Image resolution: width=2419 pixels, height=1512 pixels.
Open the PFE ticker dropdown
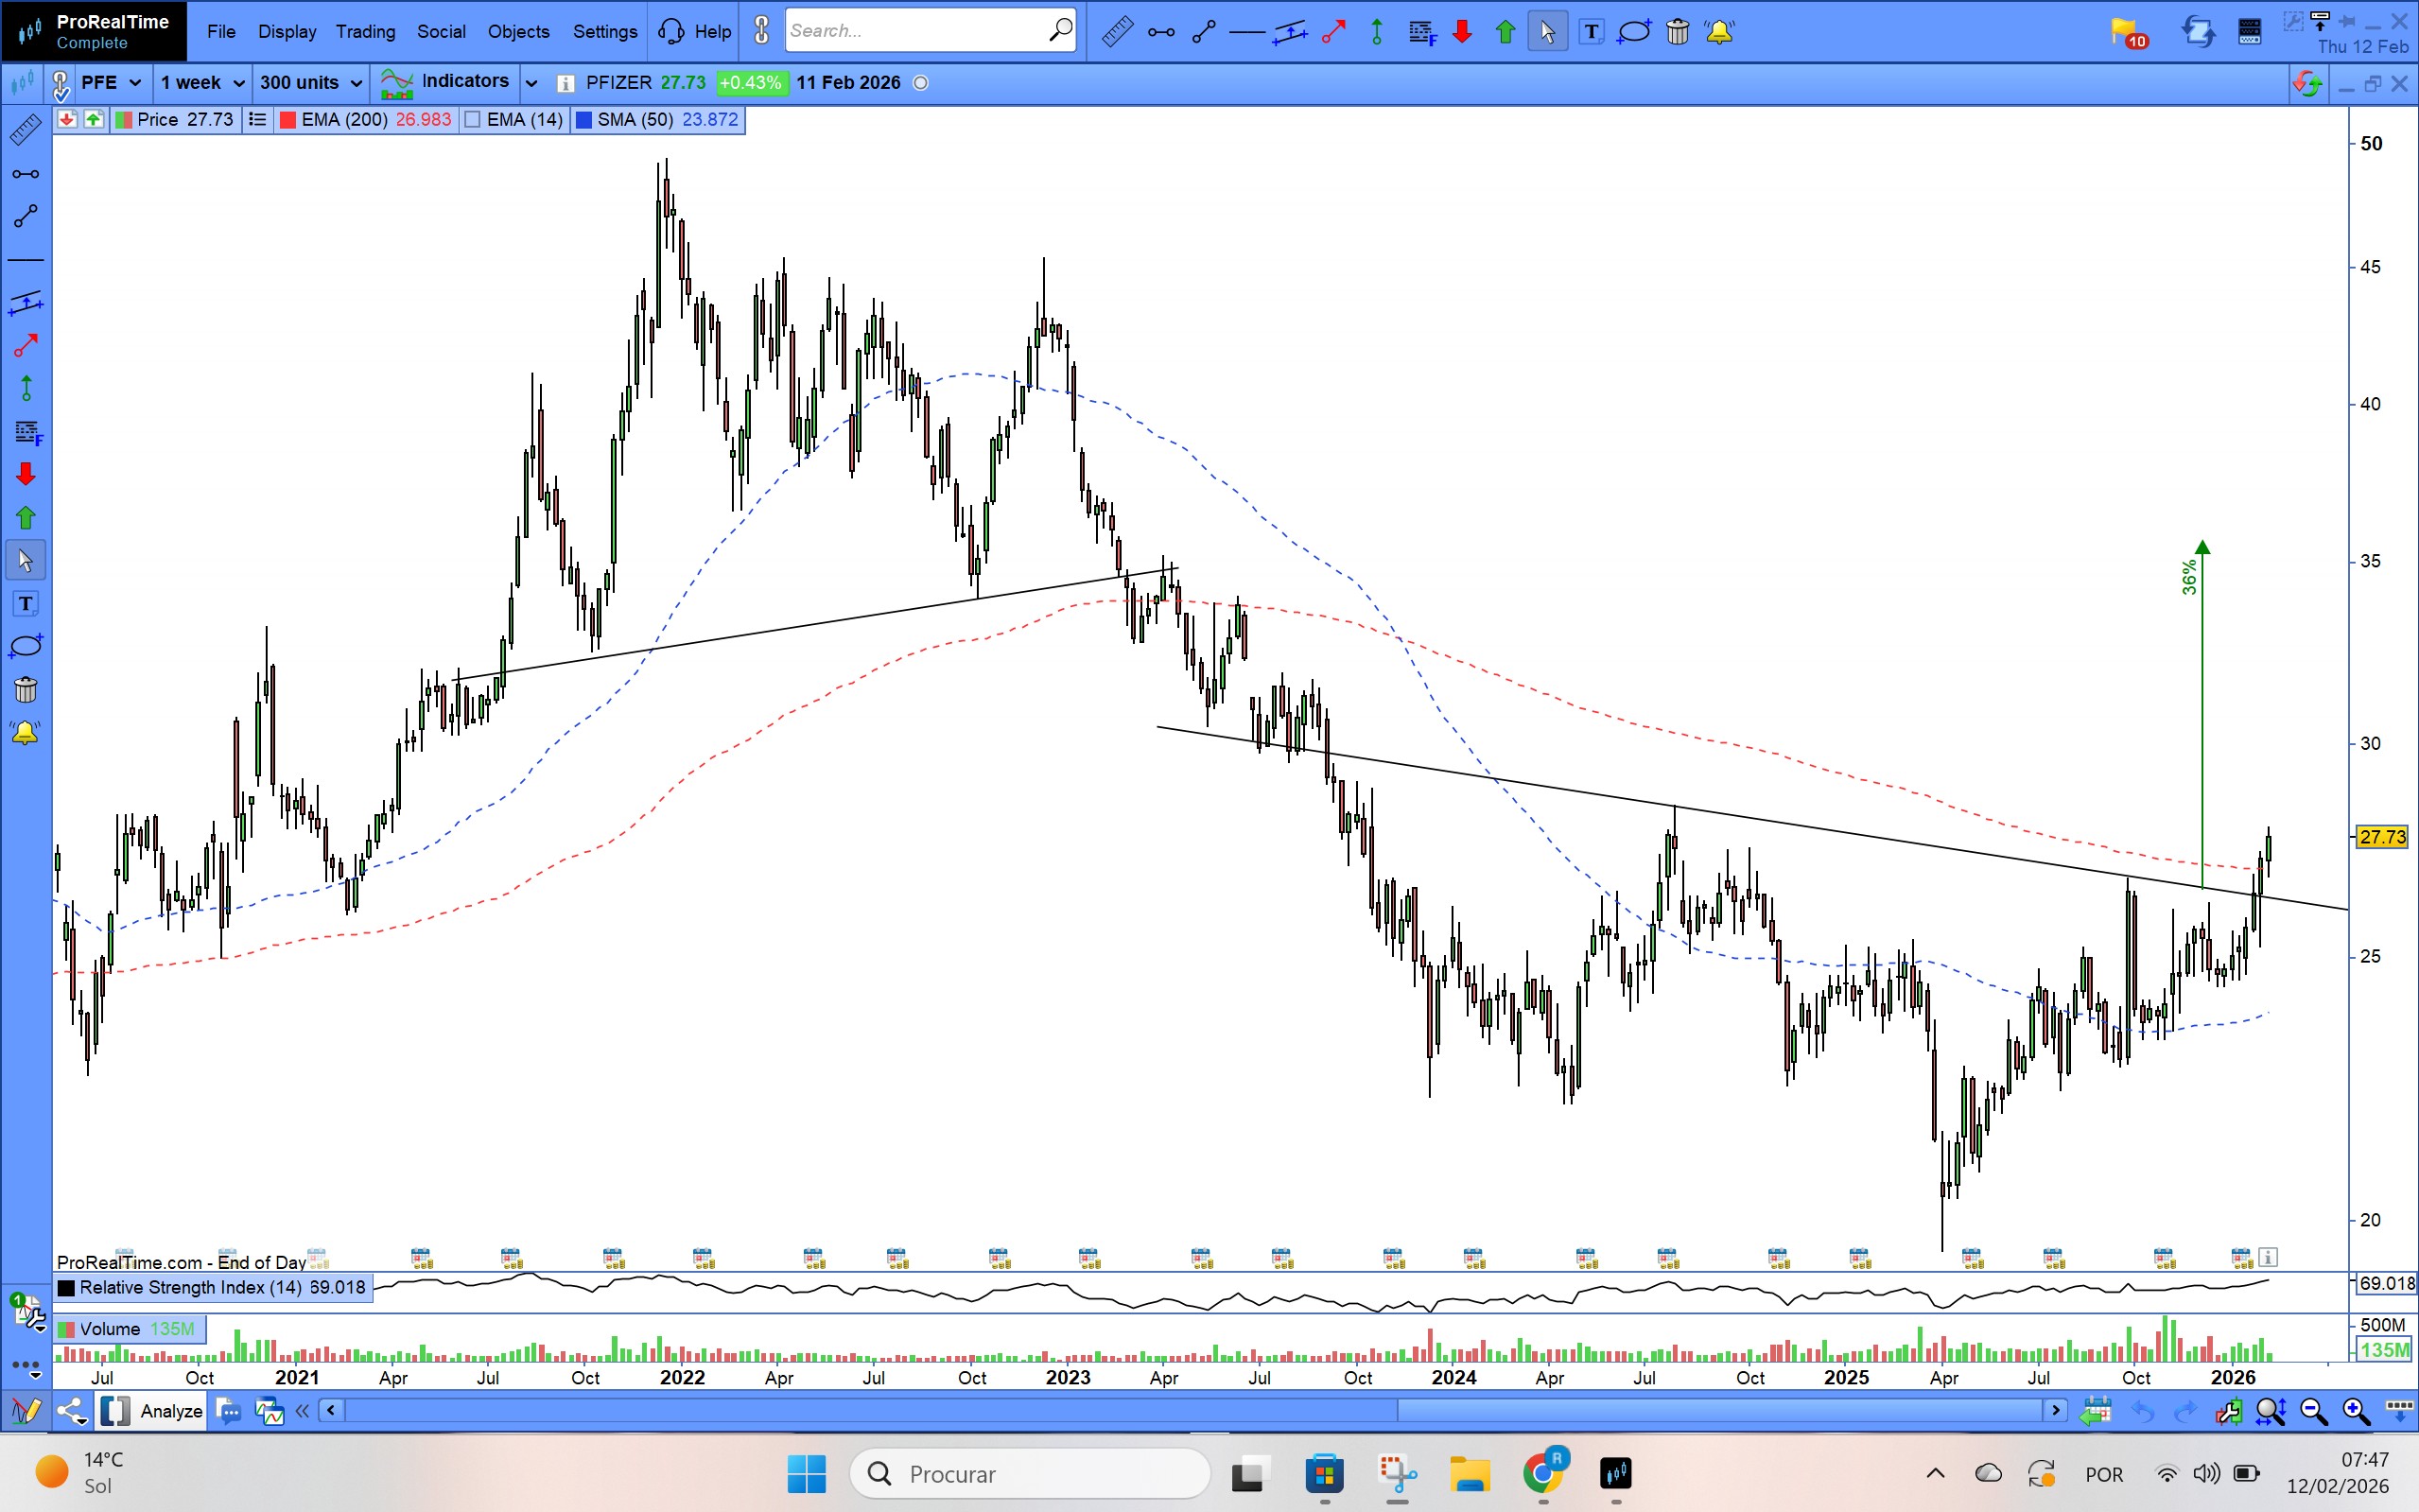pyautogui.click(x=111, y=83)
